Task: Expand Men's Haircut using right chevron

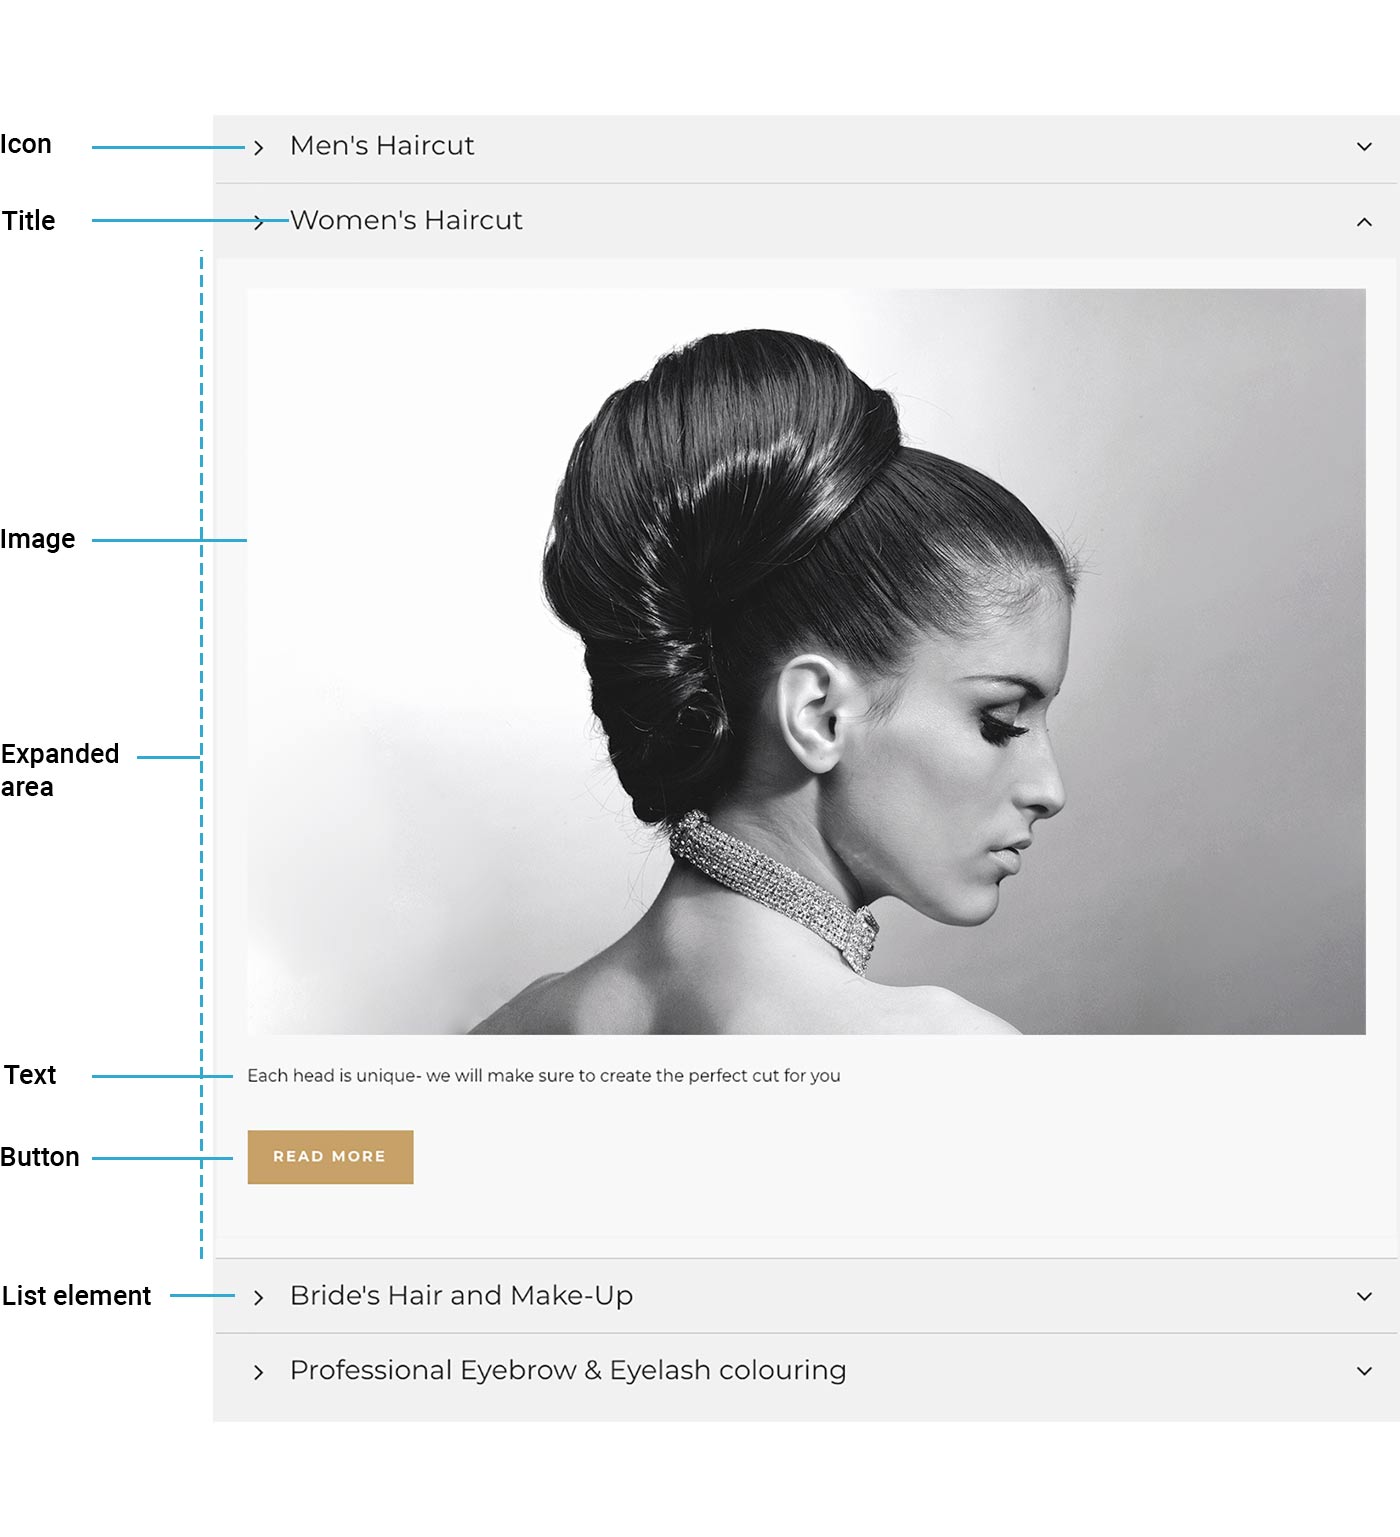Action: [x=1363, y=147]
